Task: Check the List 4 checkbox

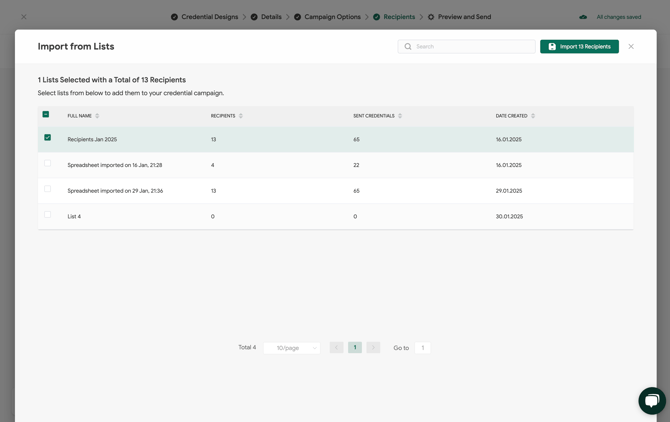Action: pyautogui.click(x=47, y=214)
